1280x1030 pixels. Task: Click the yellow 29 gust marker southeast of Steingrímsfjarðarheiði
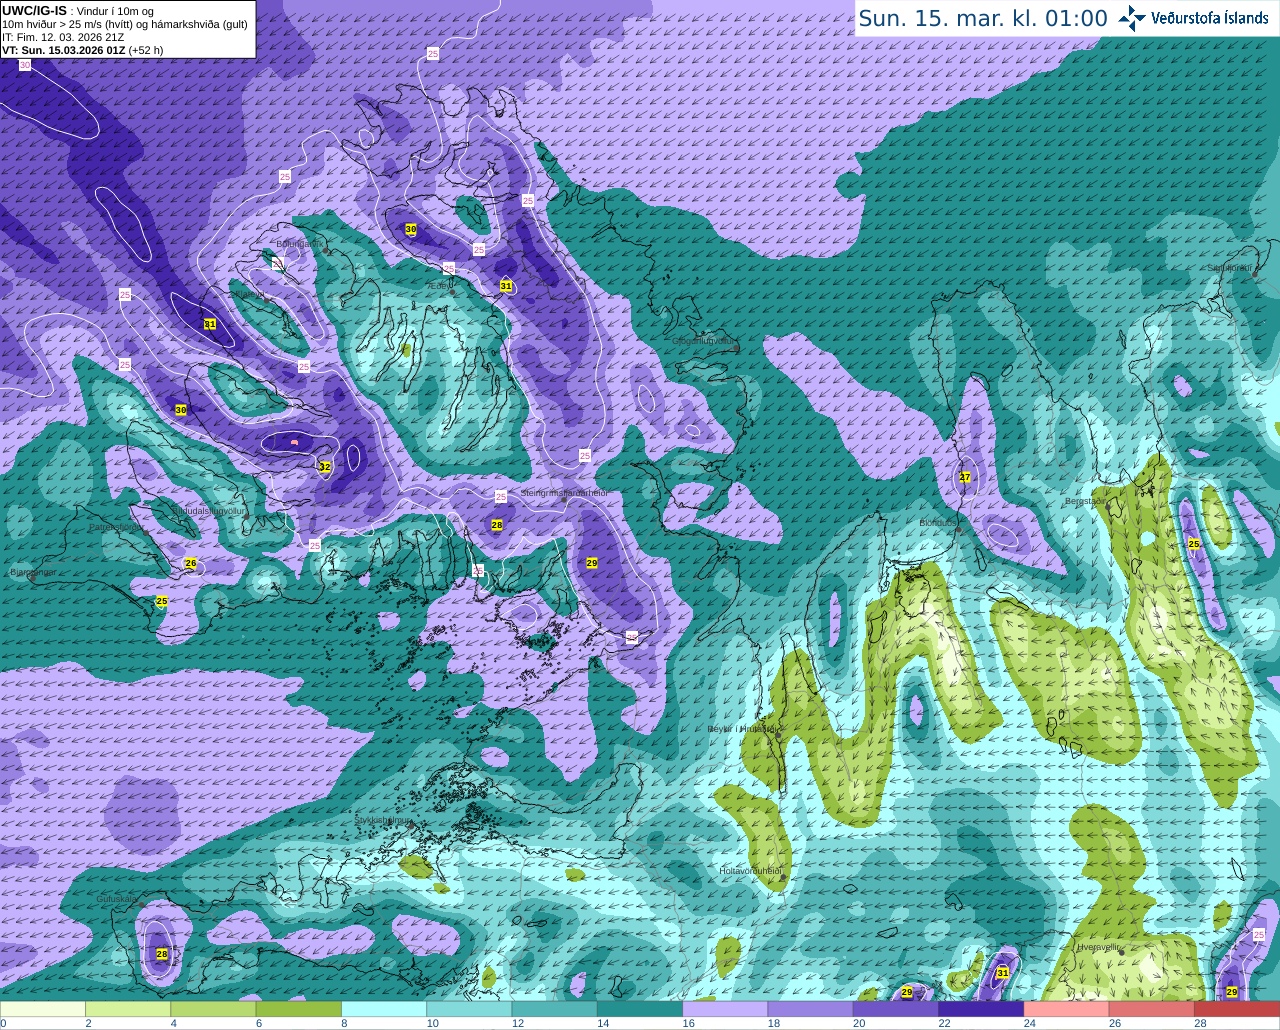tap(592, 563)
